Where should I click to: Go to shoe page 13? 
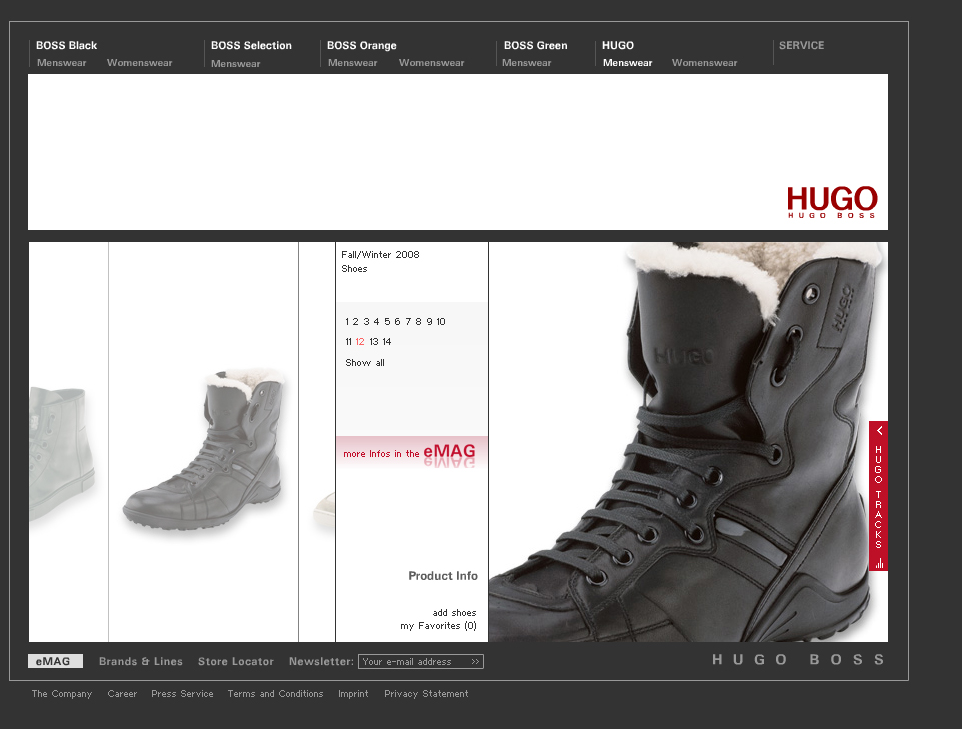tap(374, 342)
